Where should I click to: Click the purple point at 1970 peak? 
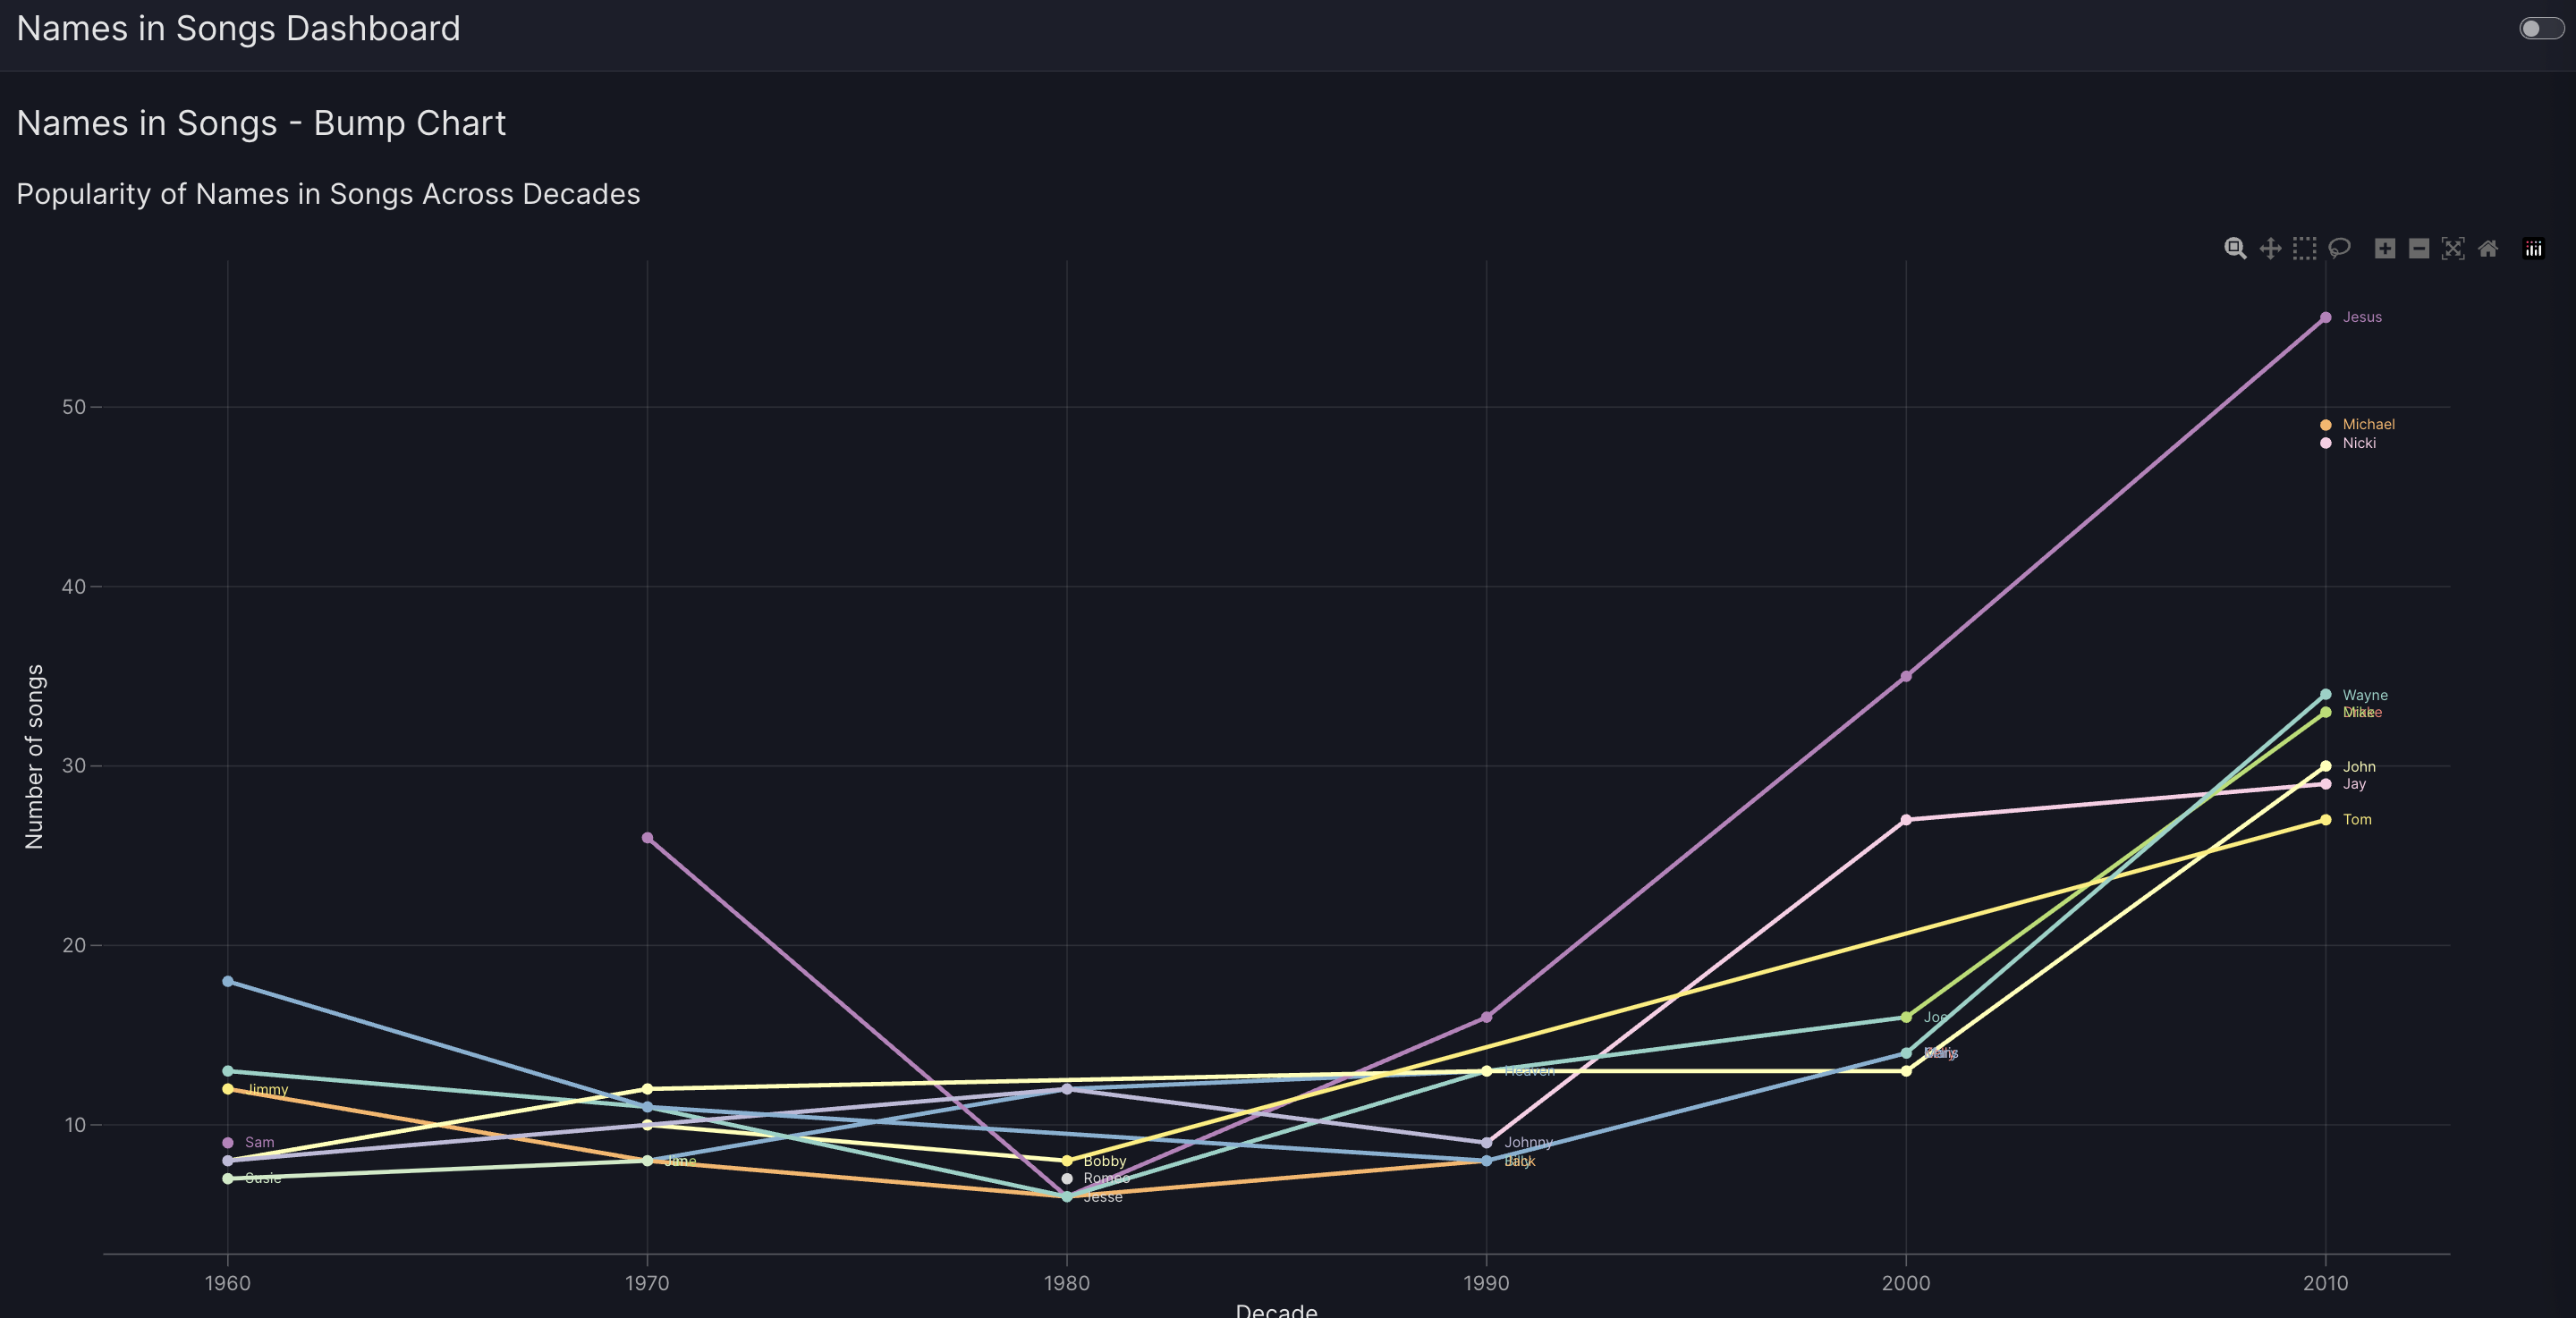tap(647, 838)
